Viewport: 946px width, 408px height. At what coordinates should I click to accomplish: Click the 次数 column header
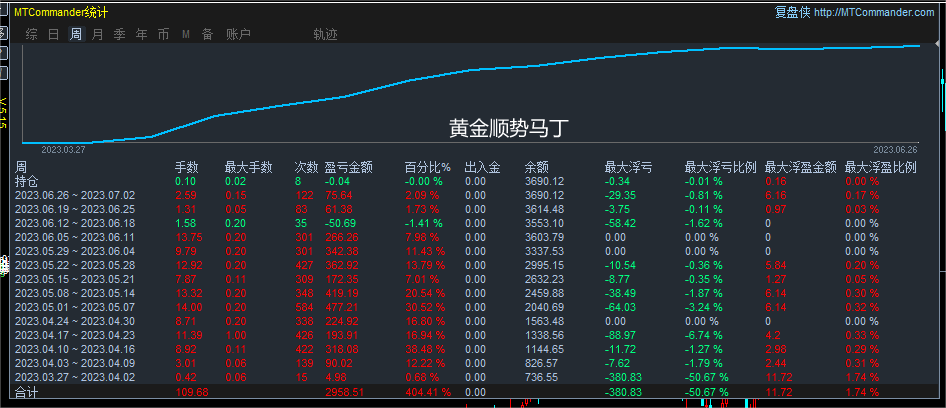pos(306,167)
